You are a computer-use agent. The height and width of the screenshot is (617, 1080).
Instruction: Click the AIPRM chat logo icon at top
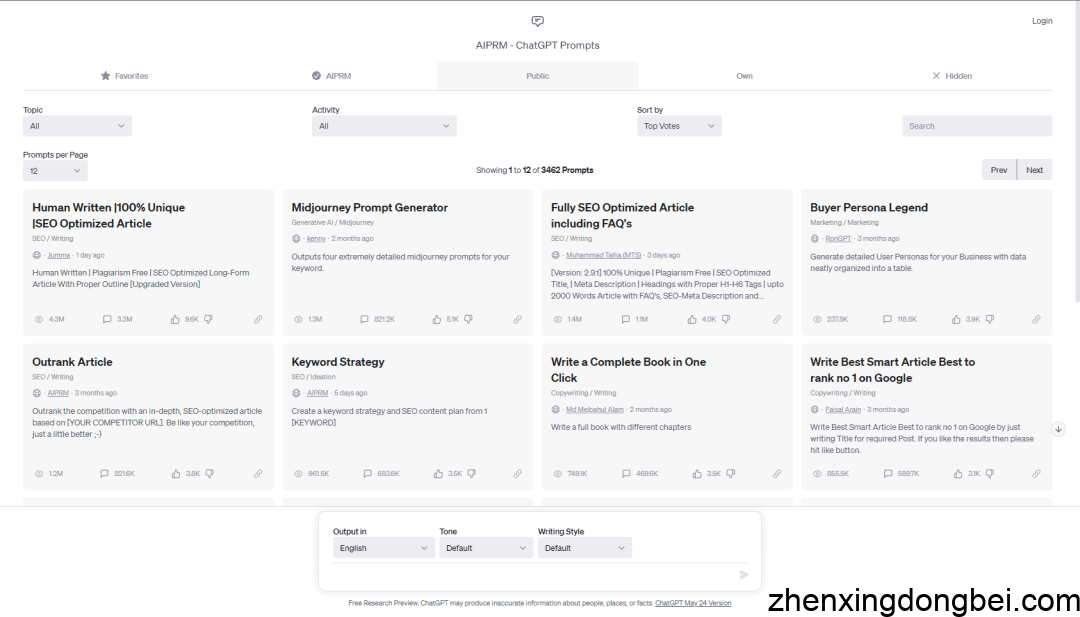[538, 21]
